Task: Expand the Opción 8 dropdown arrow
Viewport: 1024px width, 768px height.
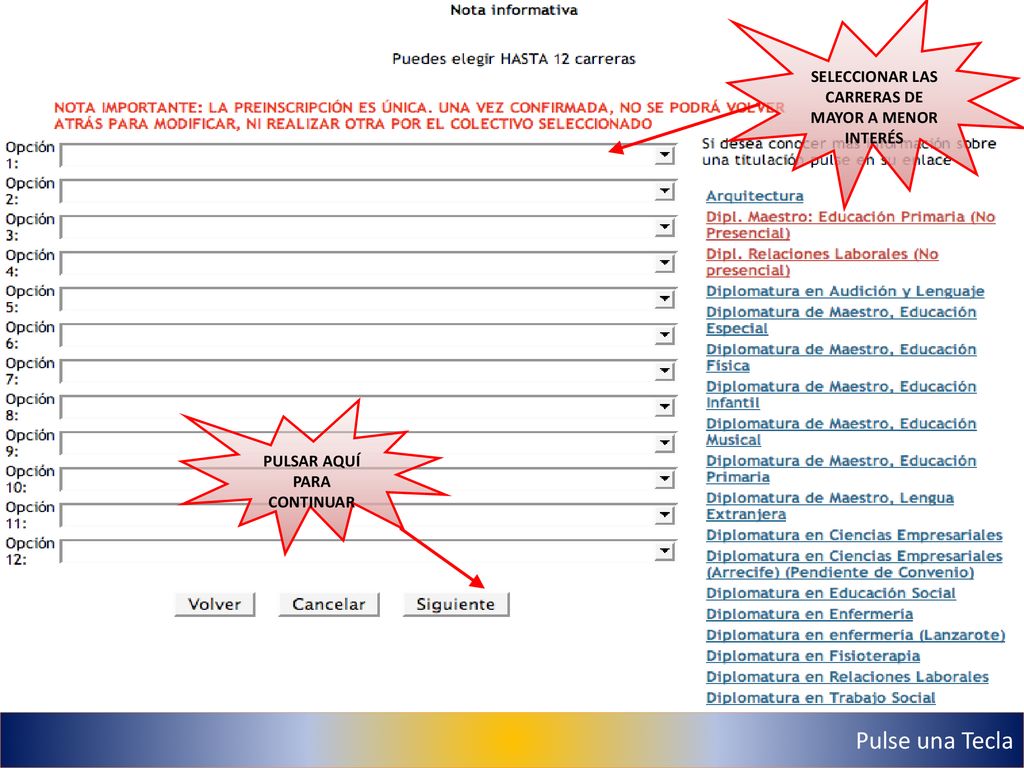Action: pyautogui.click(x=664, y=406)
